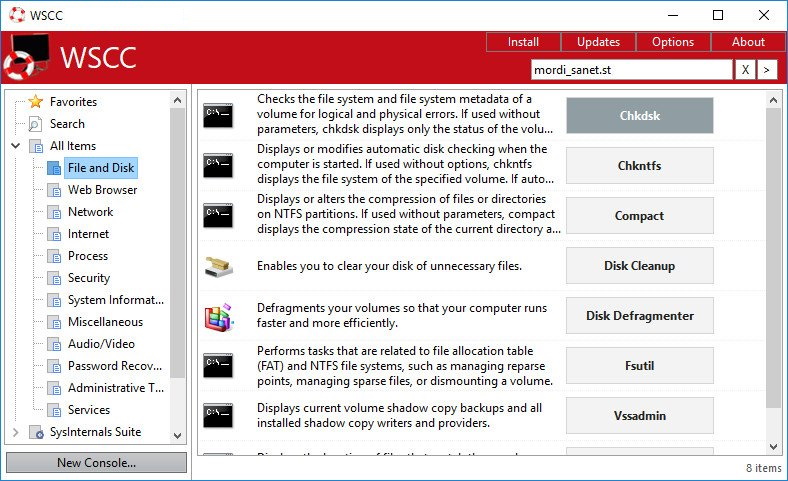
Task: Click the Internet category icon
Action: coord(54,234)
